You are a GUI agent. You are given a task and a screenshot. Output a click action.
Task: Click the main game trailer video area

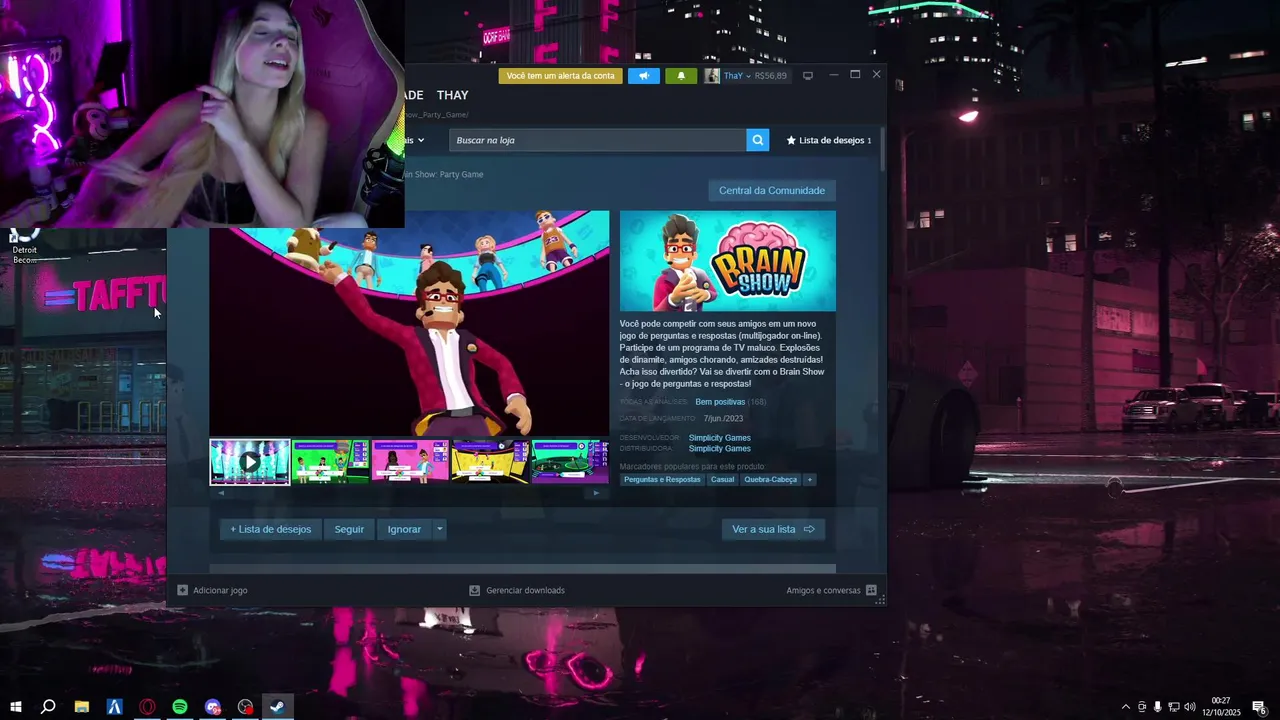pyautogui.click(x=409, y=323)
